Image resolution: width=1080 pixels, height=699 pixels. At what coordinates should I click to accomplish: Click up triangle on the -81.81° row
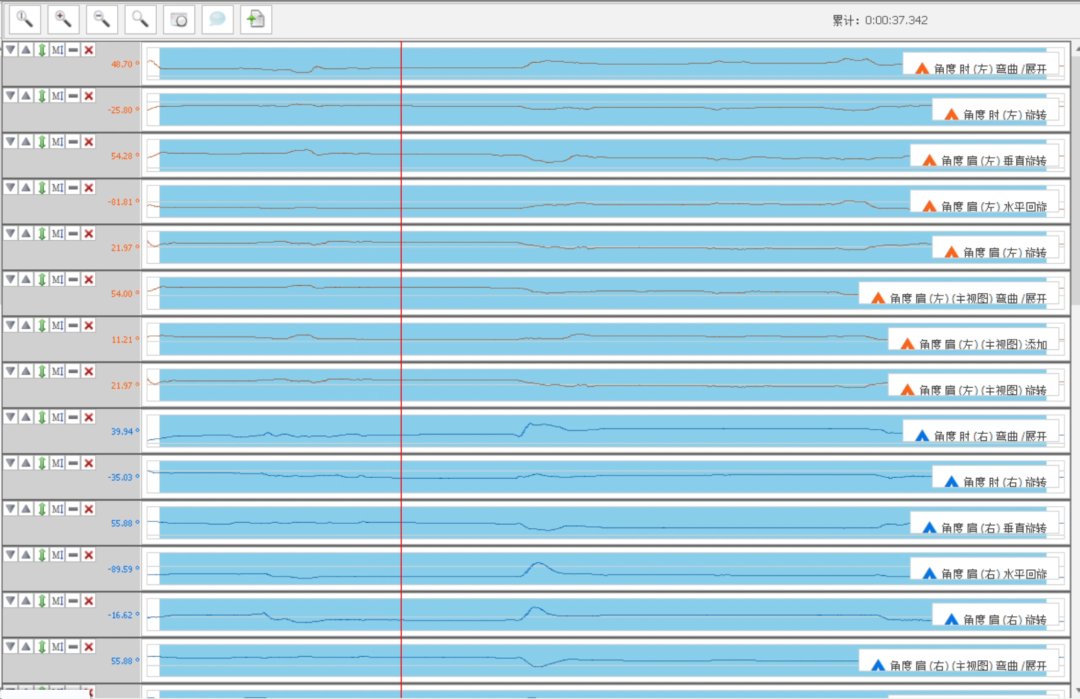[26, 188]
